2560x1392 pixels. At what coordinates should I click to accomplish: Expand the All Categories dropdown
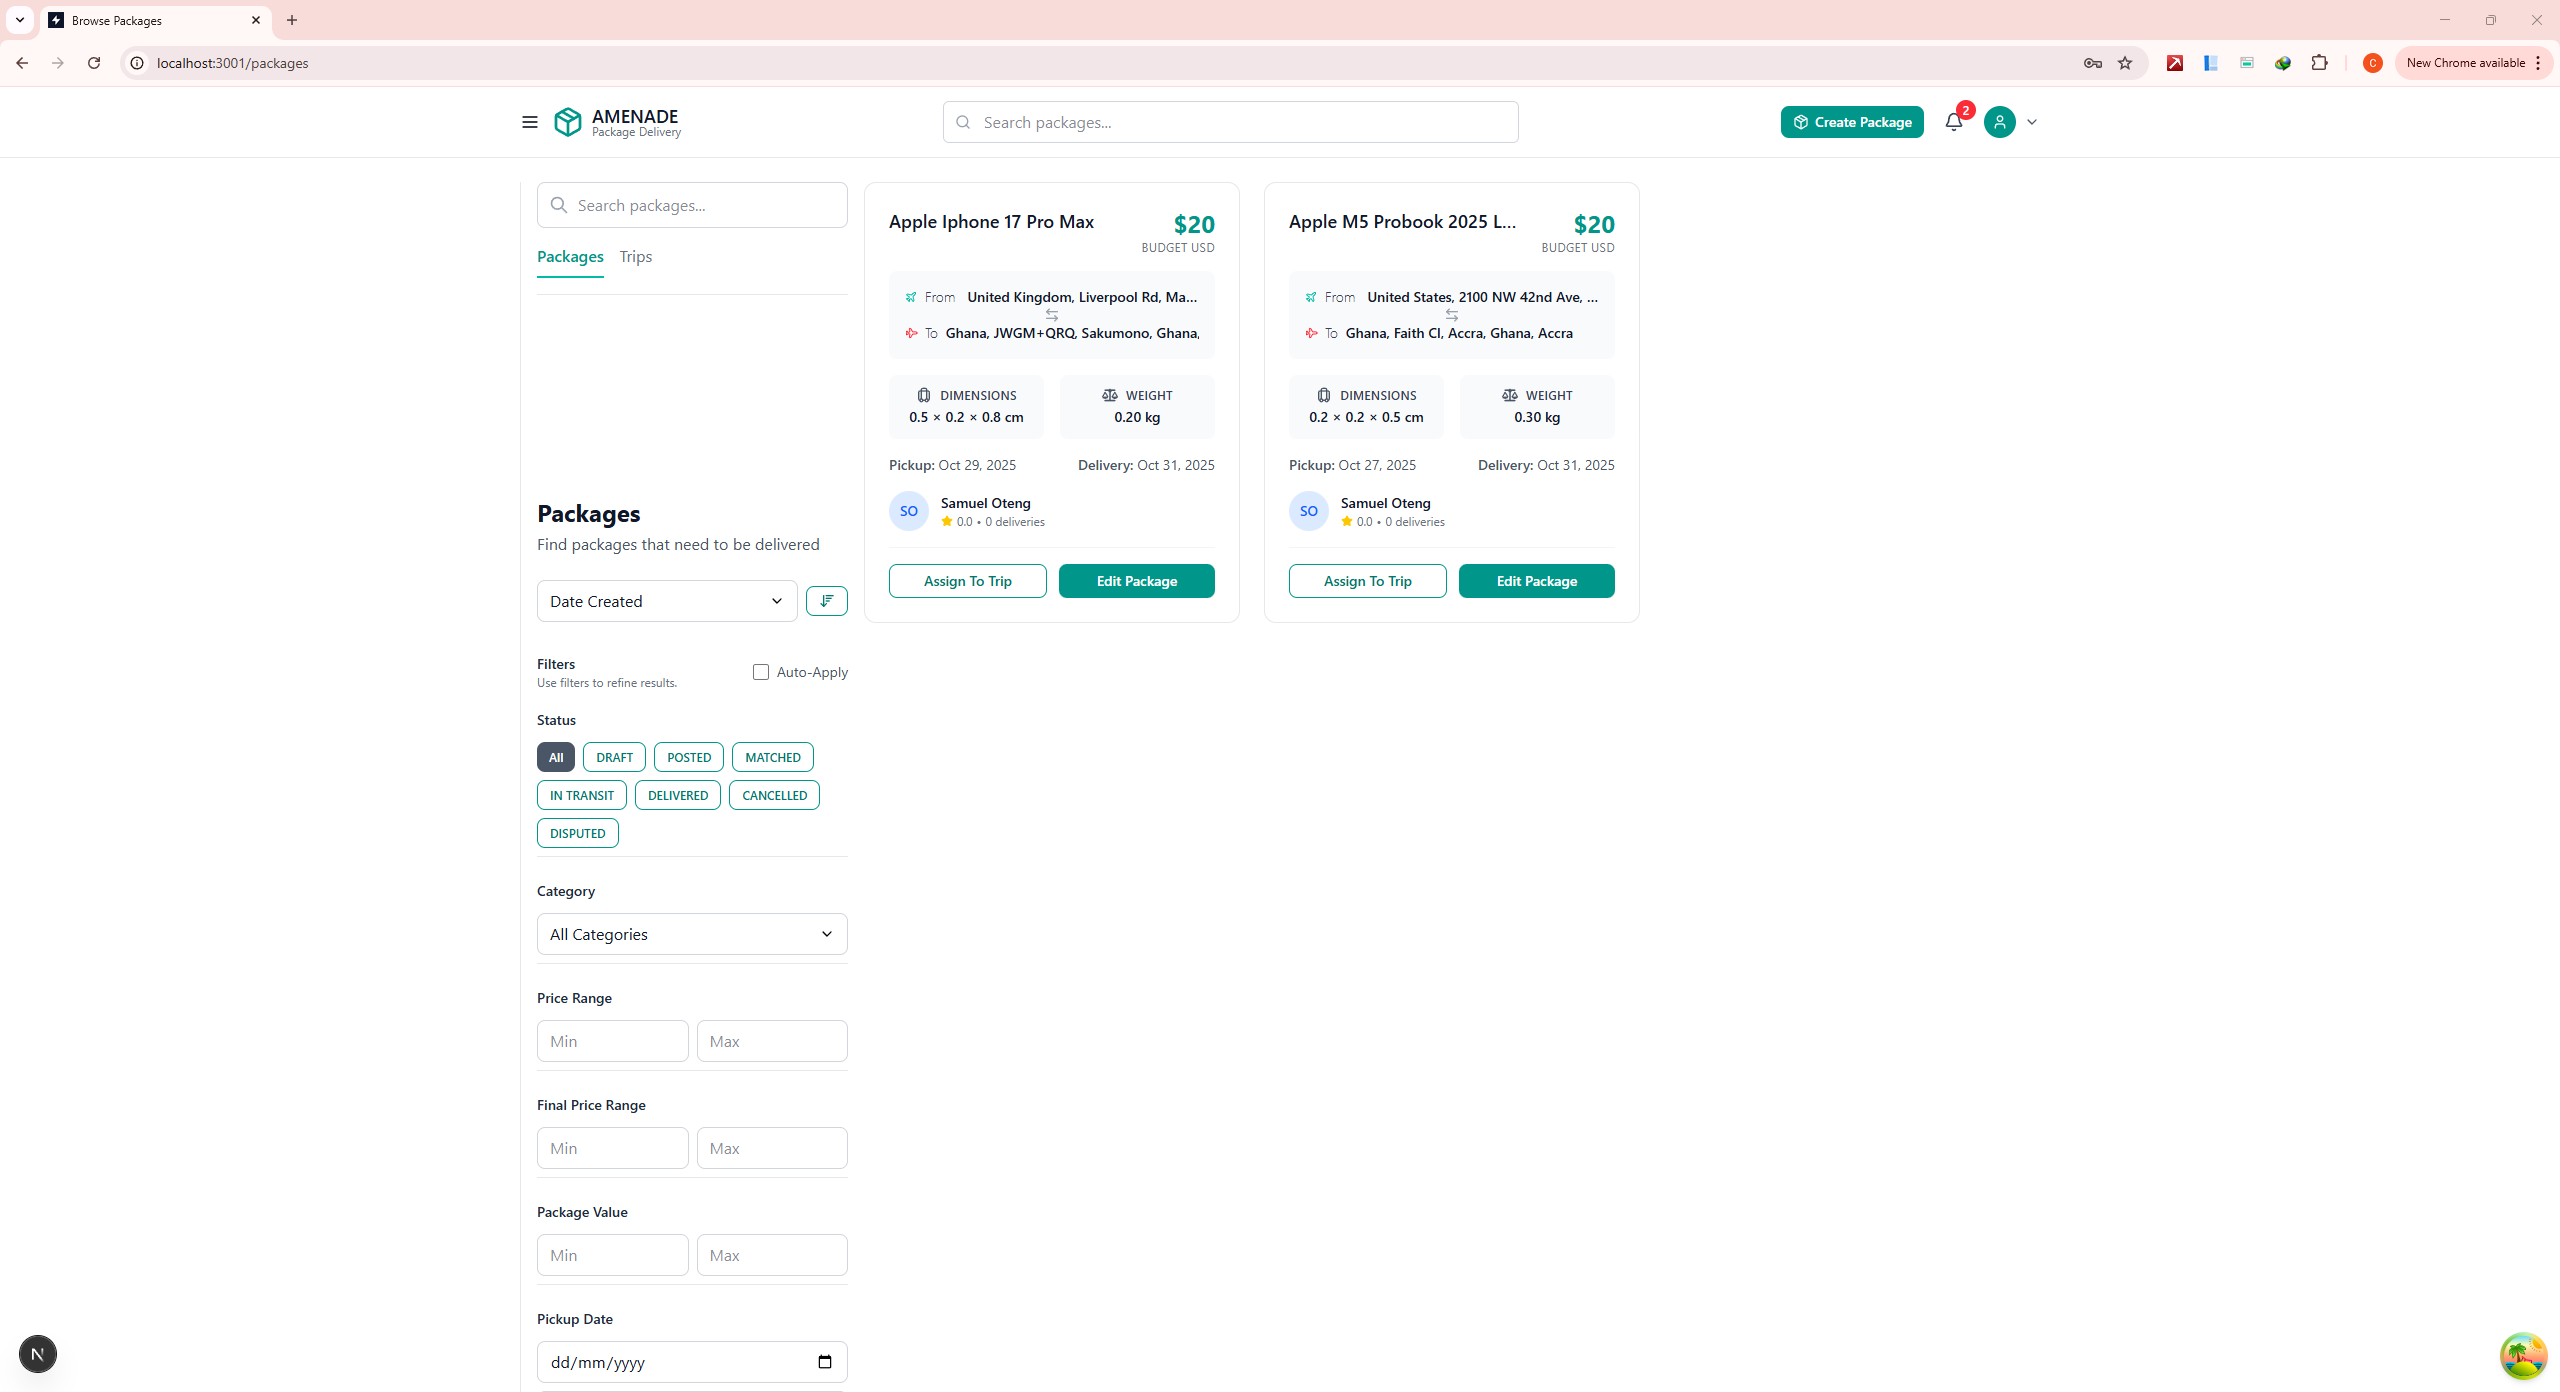(691, 934)
